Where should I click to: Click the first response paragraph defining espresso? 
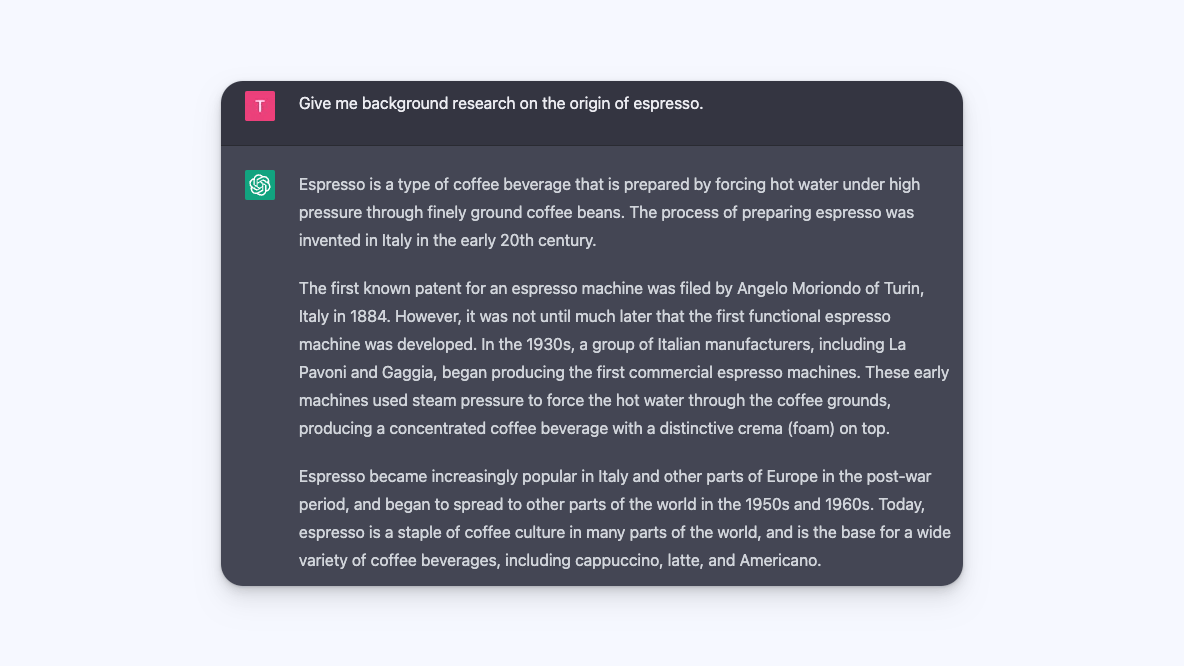[609, 212]
